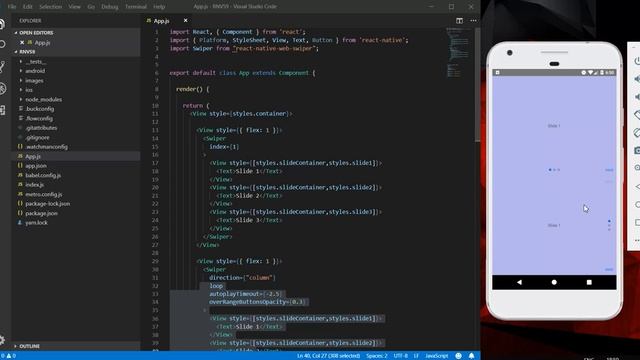640x360 pixels.
Task: Click LF end-of-line setting
Action: 416,356
